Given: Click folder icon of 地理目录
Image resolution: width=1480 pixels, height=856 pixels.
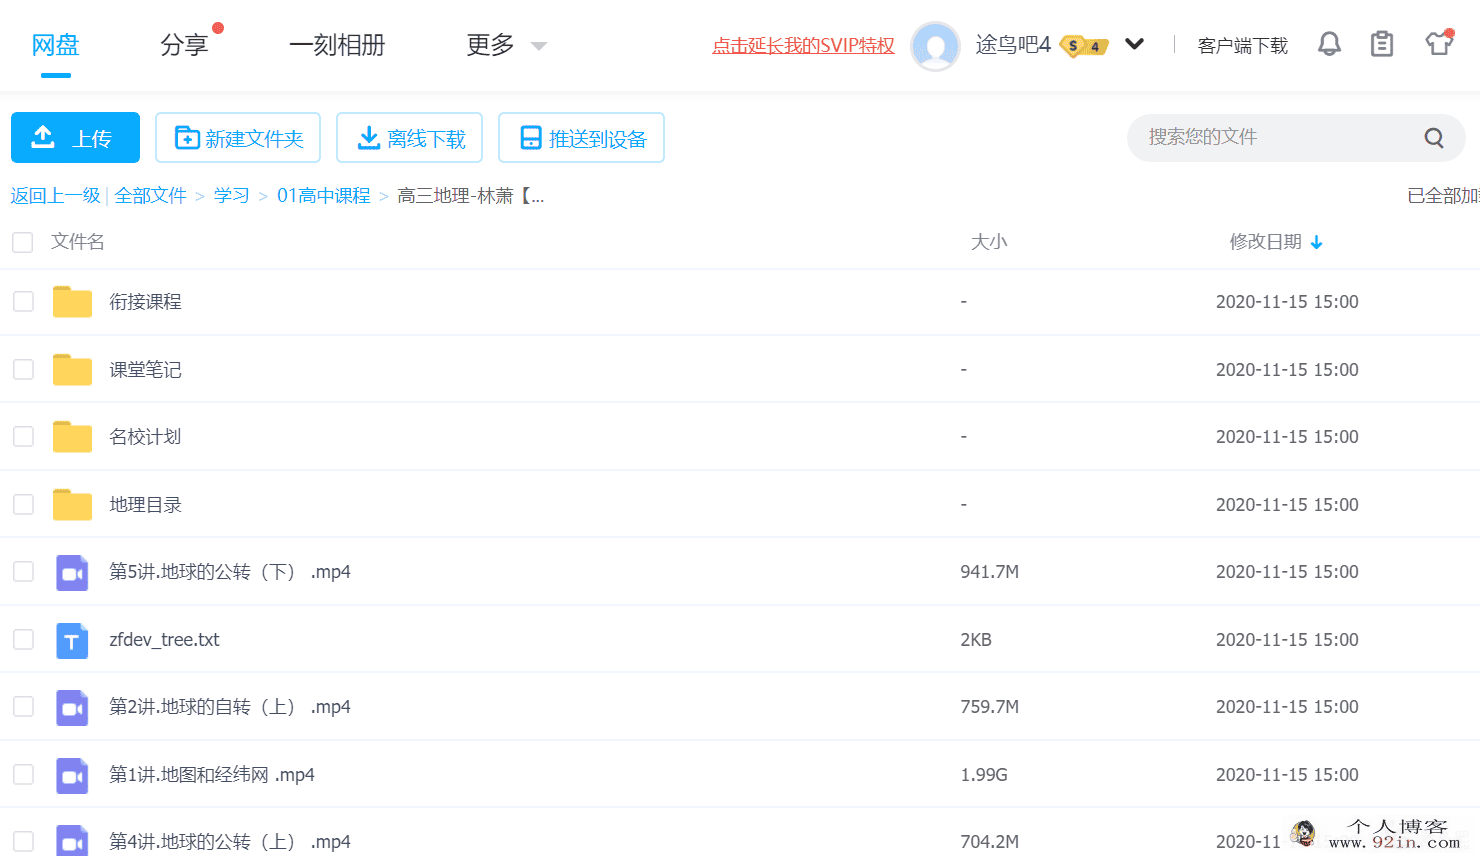Looking at the screenshot, I should click(x=72, y=505).
